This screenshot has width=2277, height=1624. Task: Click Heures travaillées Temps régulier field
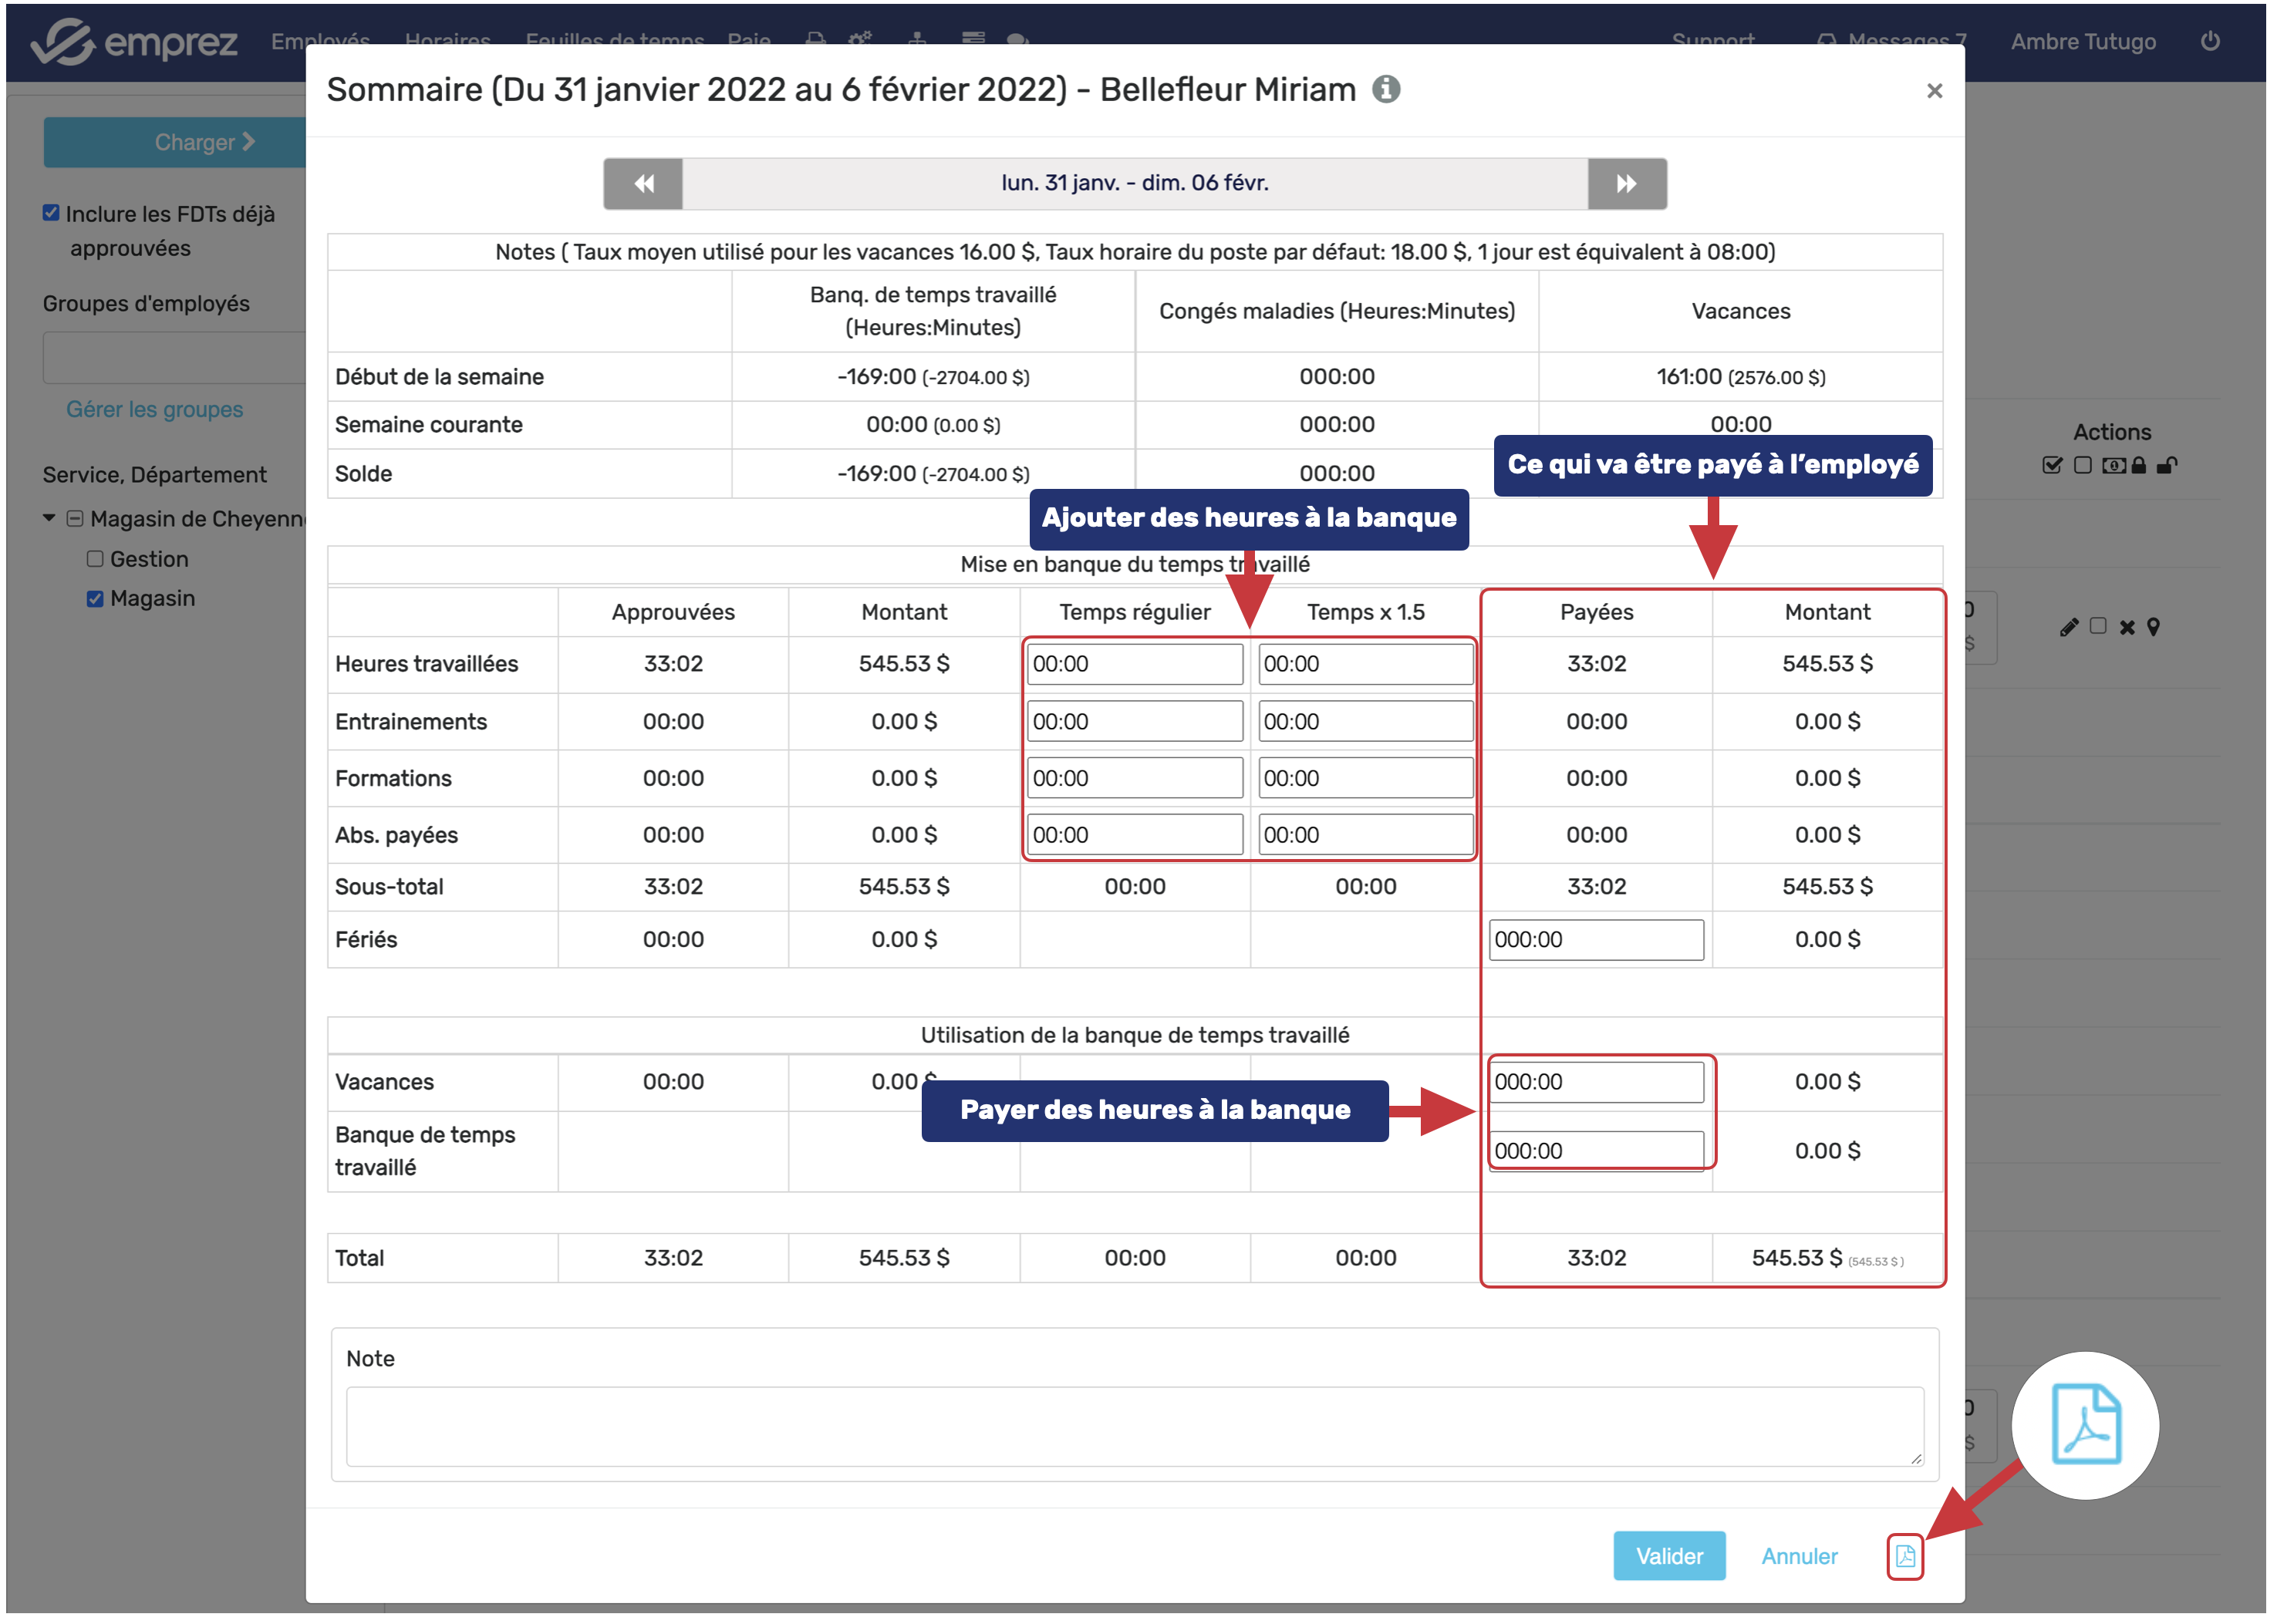(x=1134, y=665)
